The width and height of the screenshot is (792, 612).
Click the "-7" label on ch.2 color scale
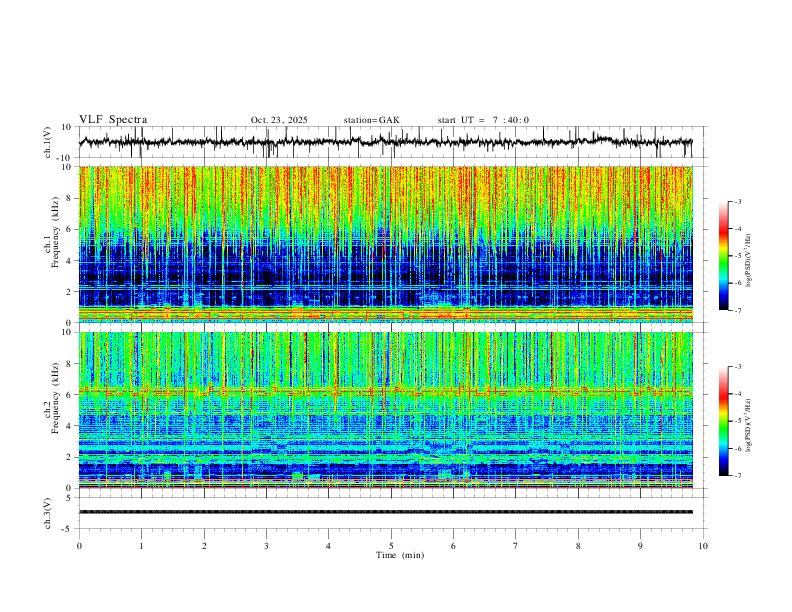(738, 476)
